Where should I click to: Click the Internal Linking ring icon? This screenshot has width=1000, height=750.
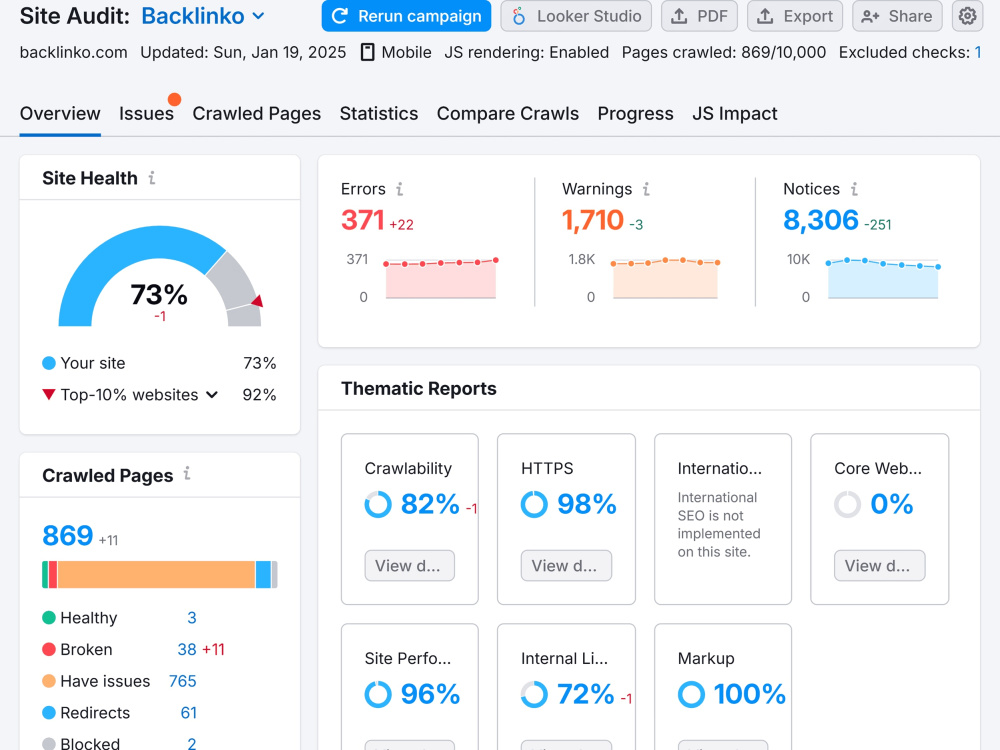[534, 694]
